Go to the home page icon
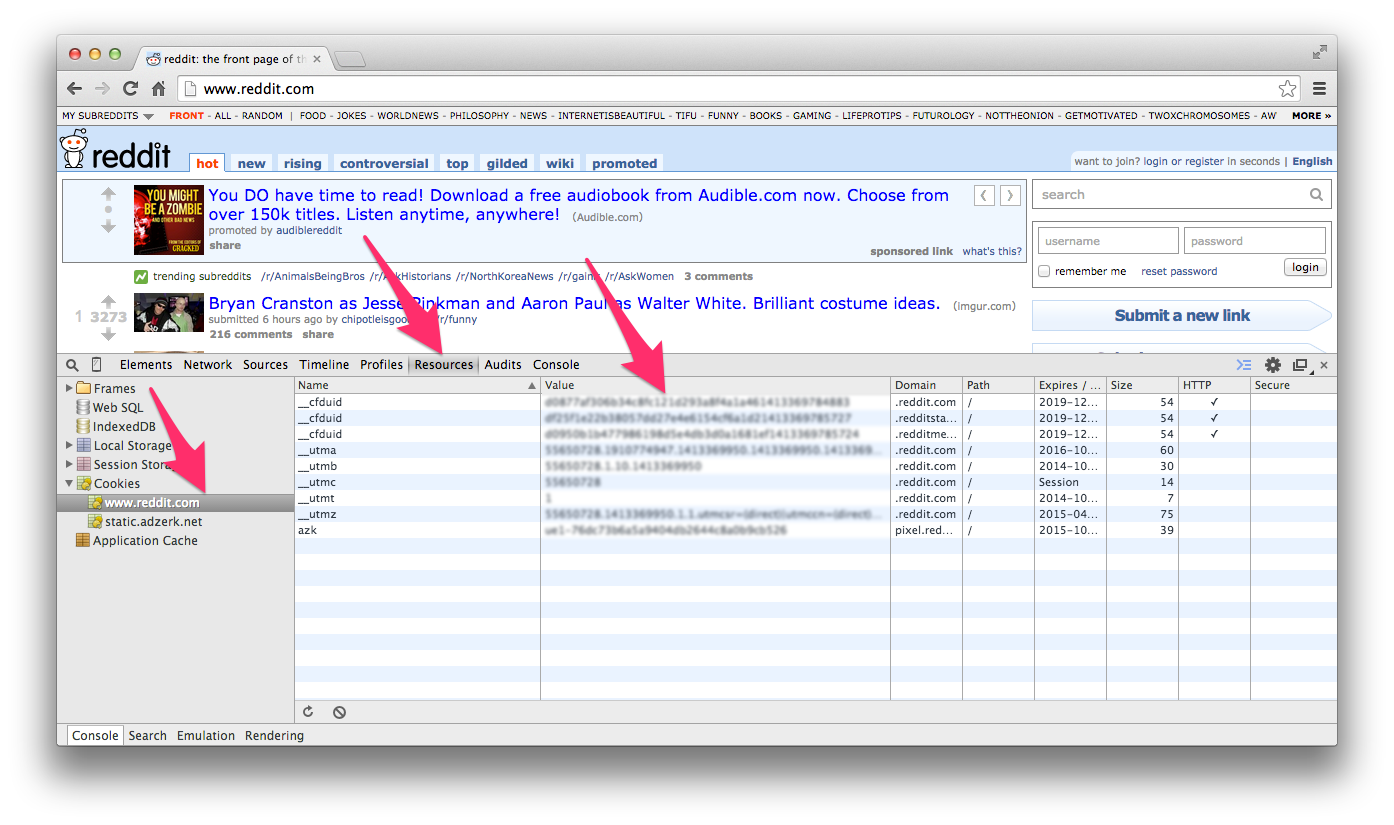 pyautogui.click(x=158, y=88)
